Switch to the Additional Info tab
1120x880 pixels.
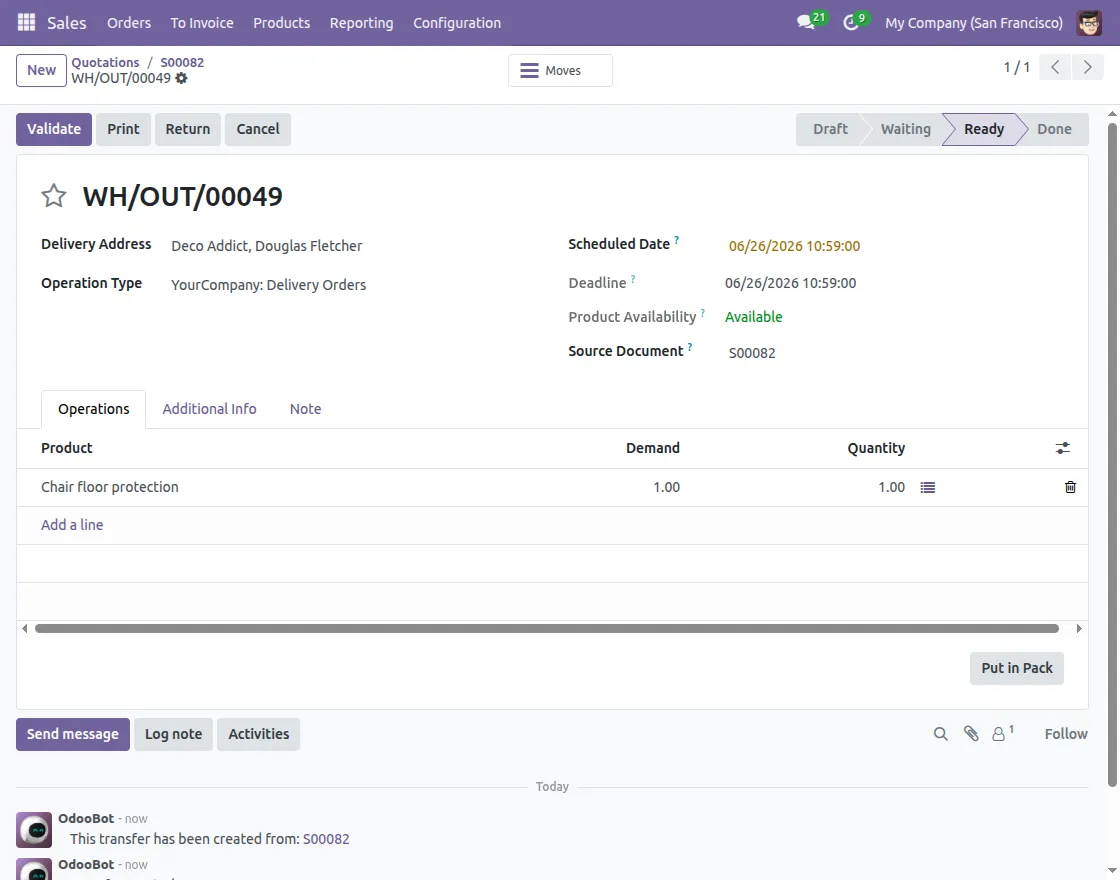pyautogui.click(x=209, y=409)
